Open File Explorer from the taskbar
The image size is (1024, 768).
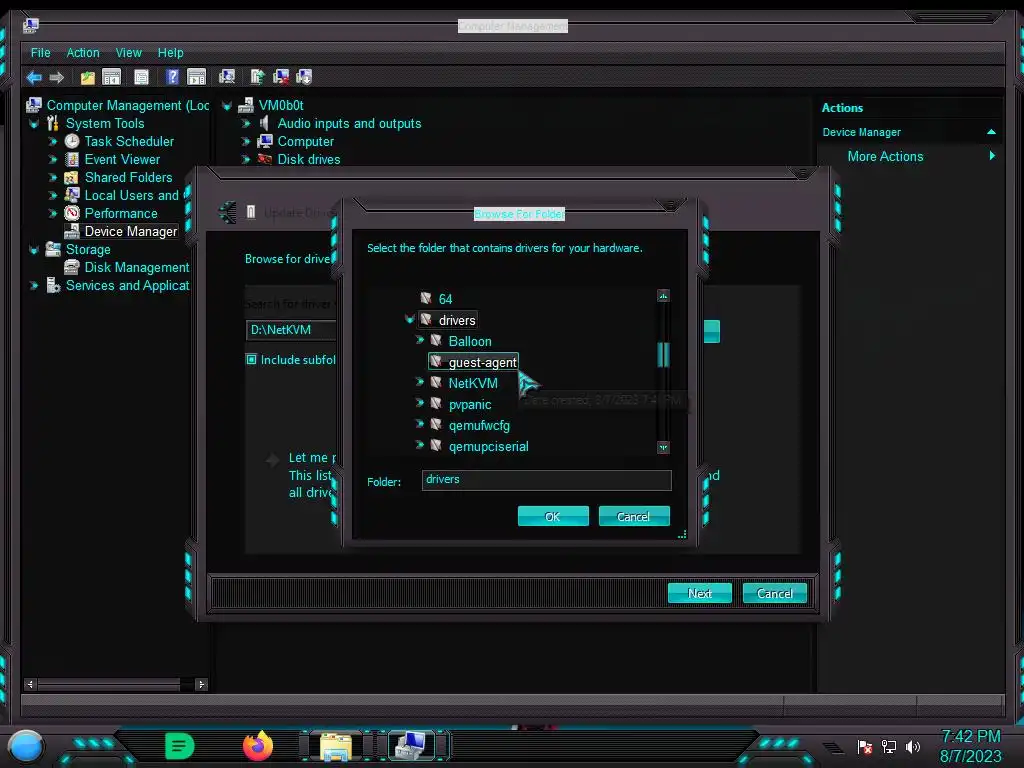[336, 746]
